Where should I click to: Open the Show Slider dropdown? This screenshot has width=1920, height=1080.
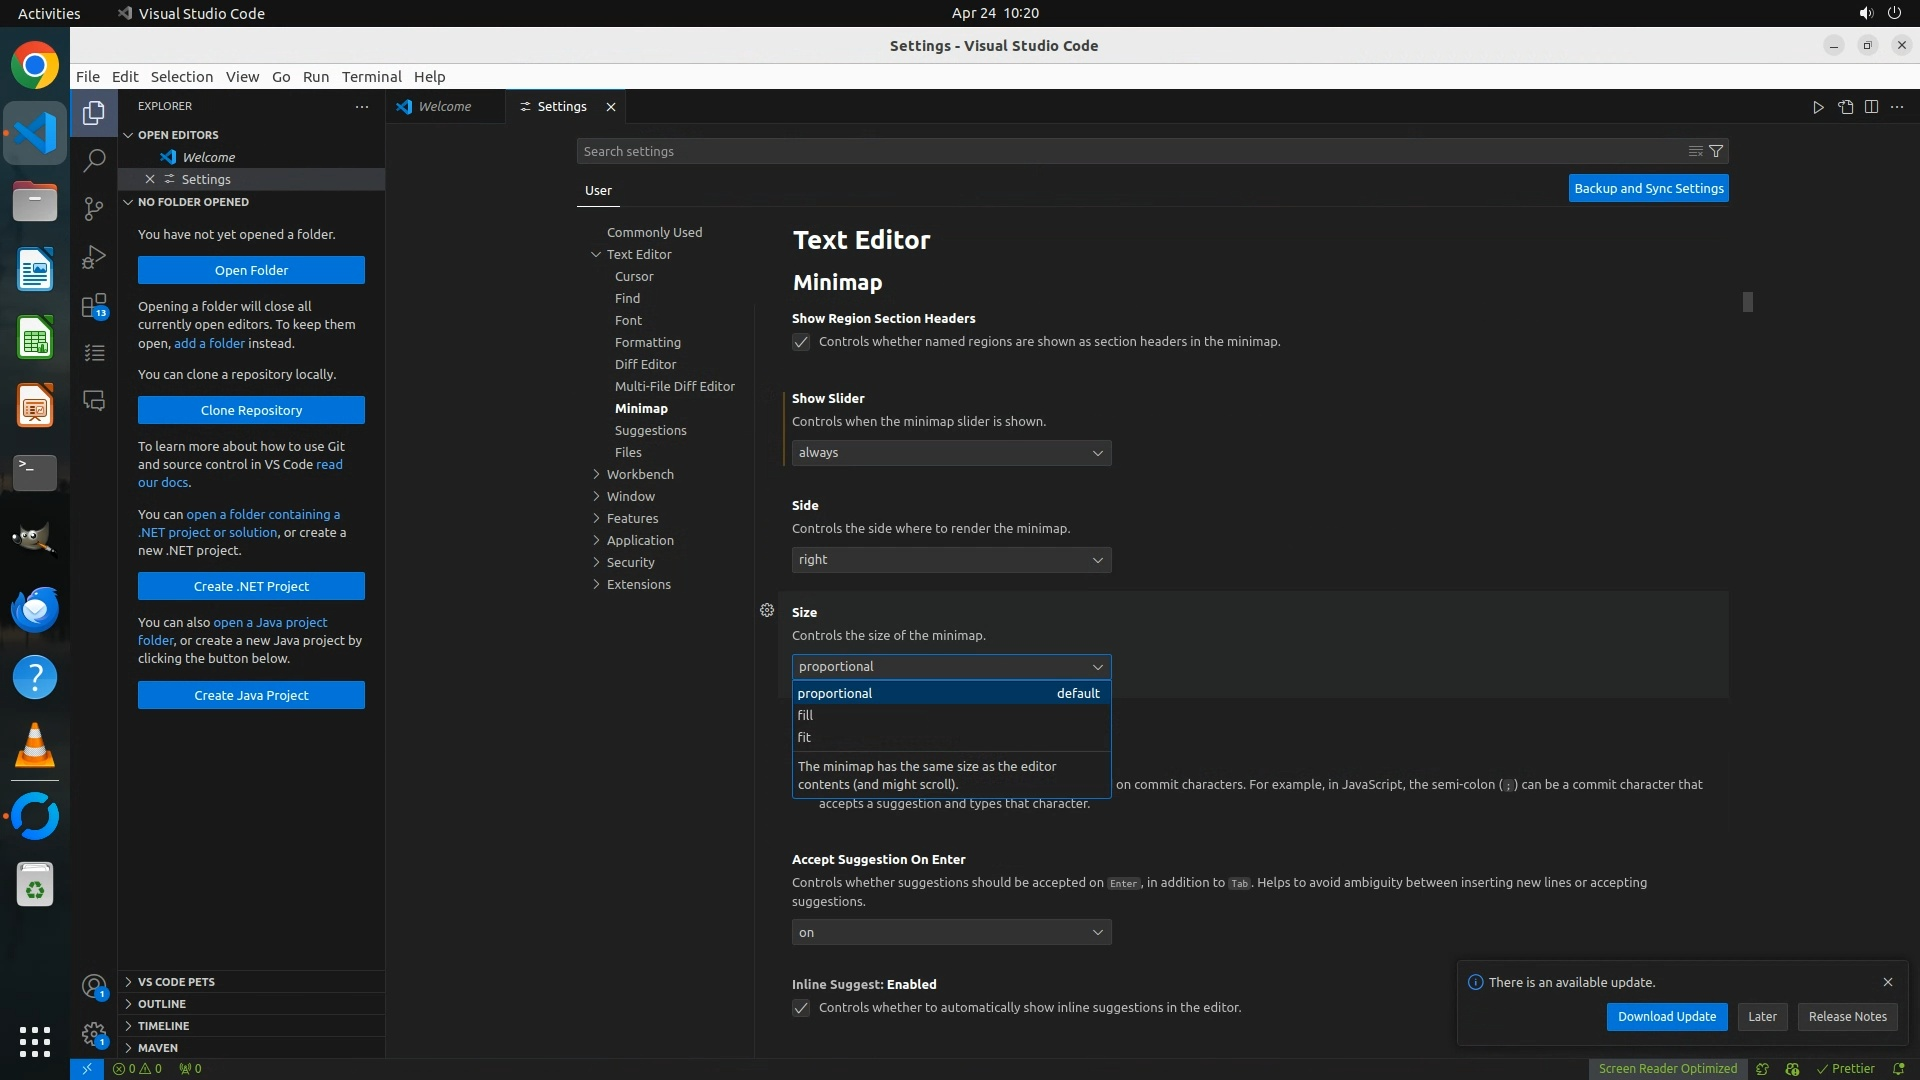pos(951,453)
